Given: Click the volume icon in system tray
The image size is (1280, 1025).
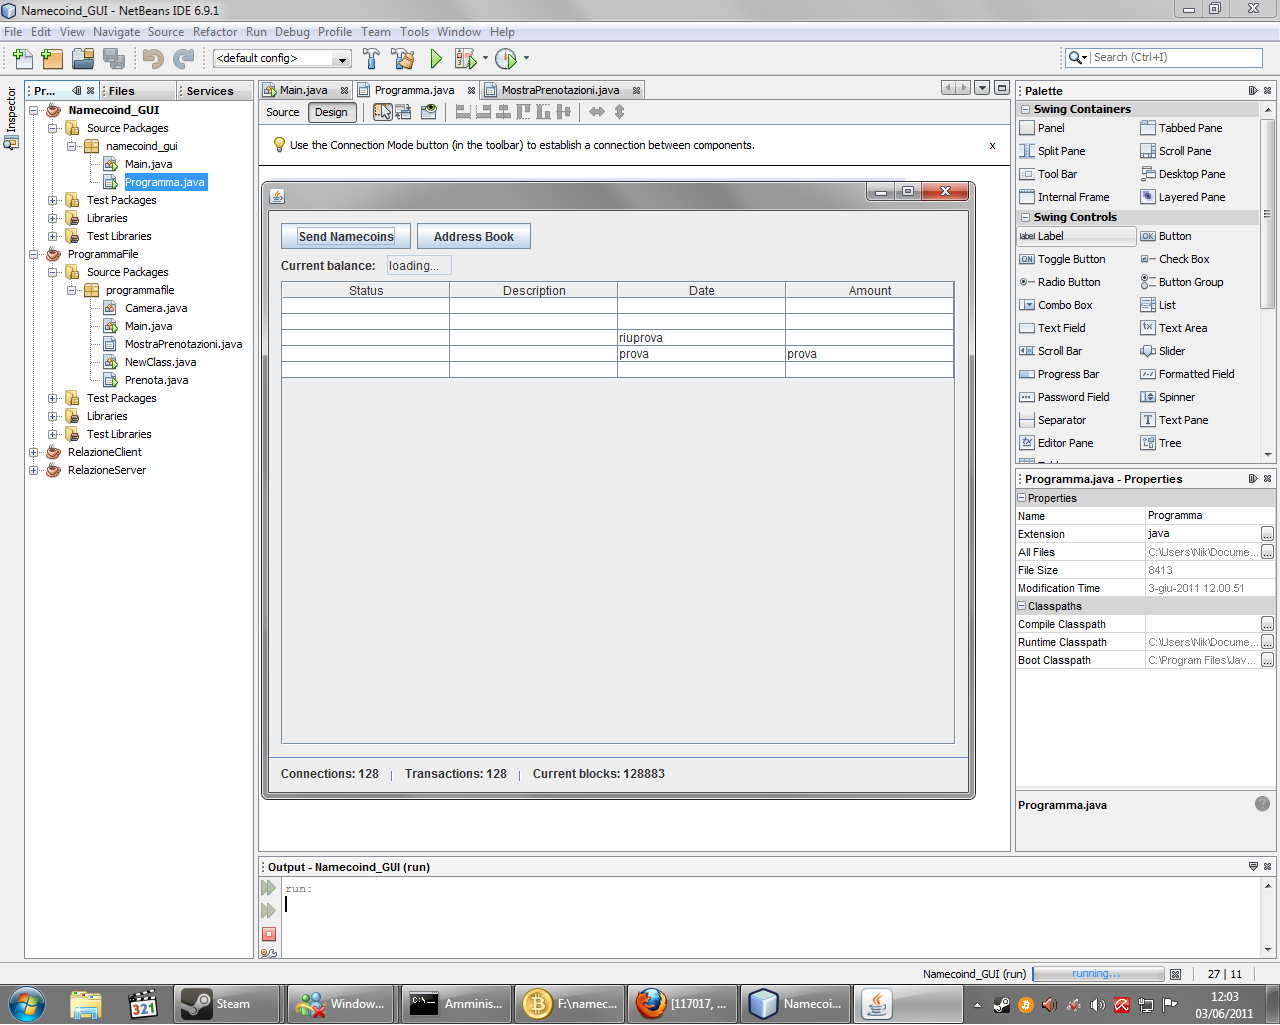Looking at the screenshot, I should pos(1097,1005).
